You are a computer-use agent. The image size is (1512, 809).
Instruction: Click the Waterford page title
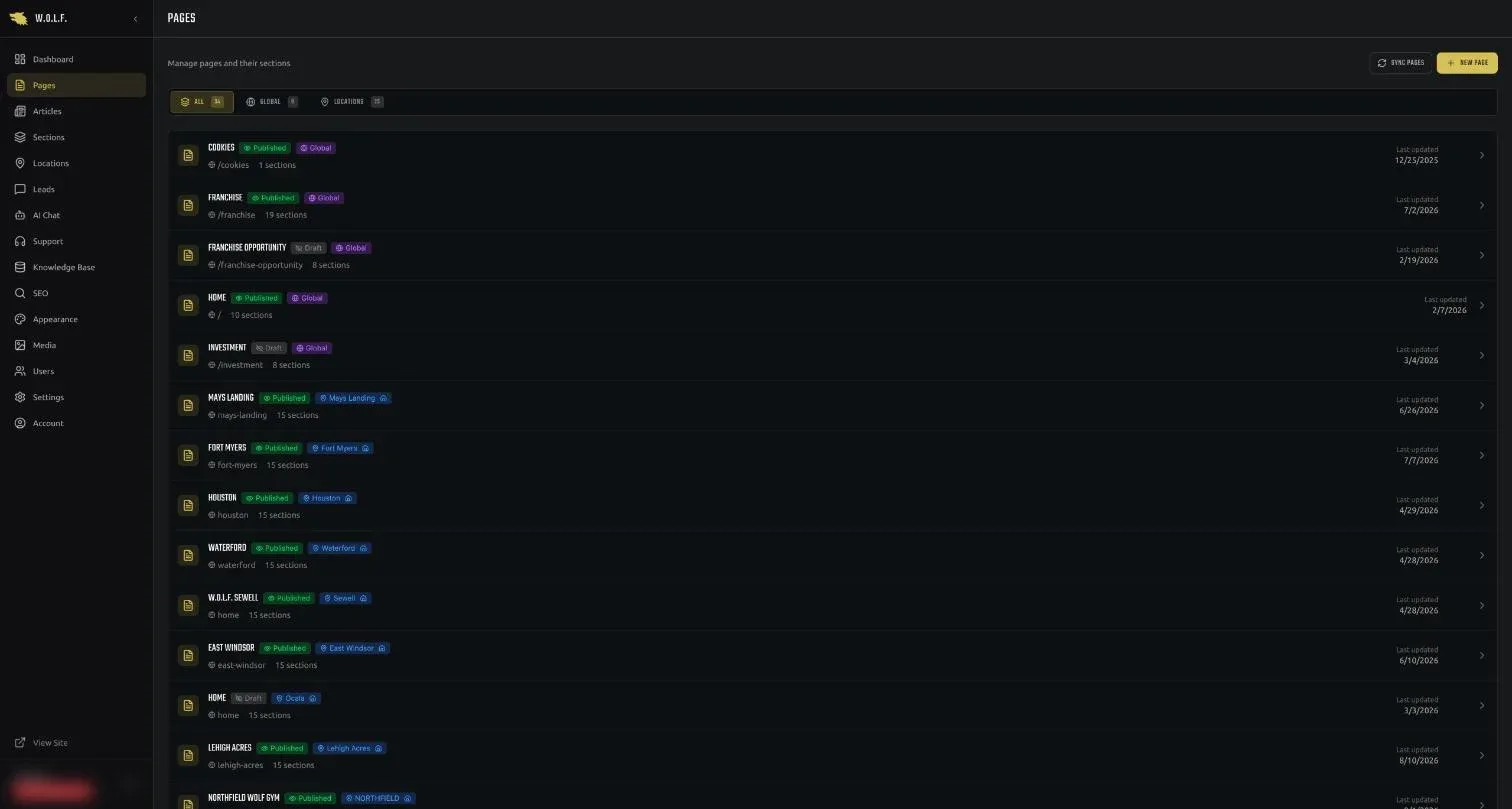click(x=227, y=548)
